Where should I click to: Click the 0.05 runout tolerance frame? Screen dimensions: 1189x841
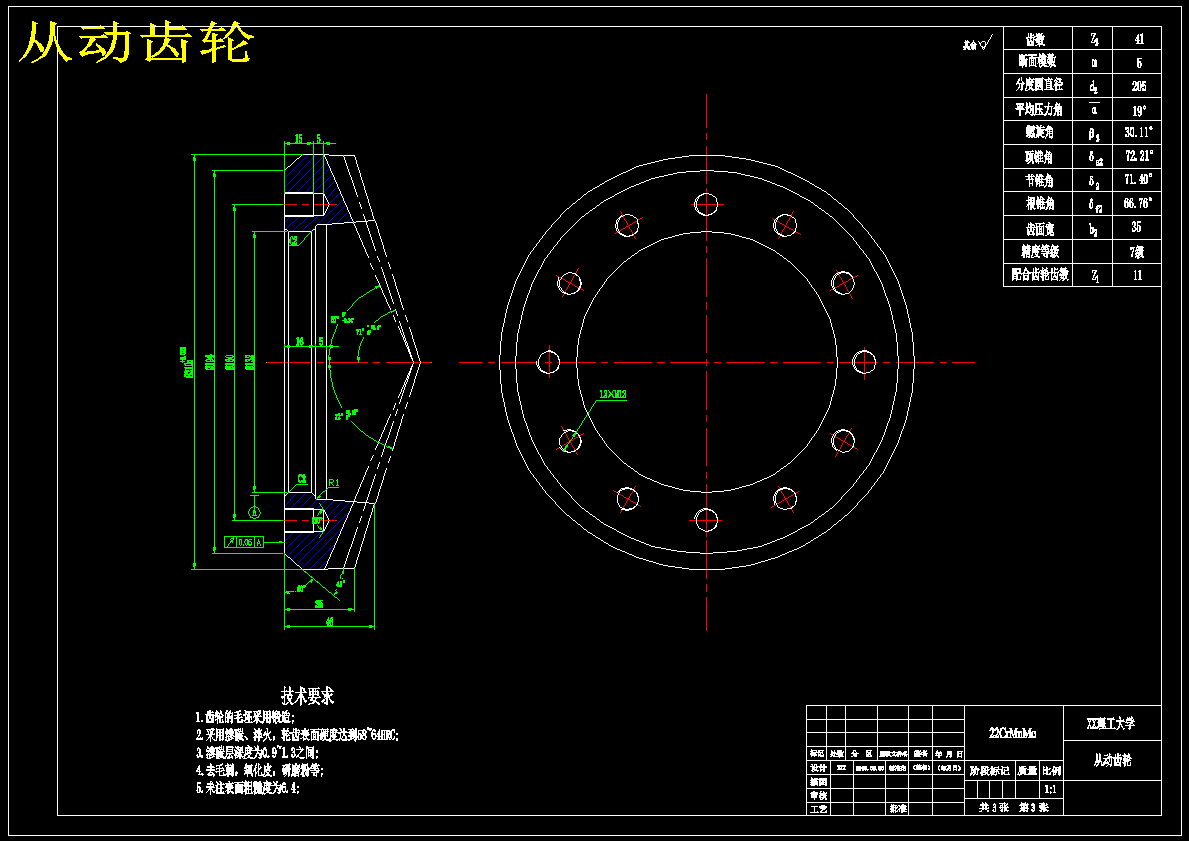pyautogui.click(x=244, y=542)
